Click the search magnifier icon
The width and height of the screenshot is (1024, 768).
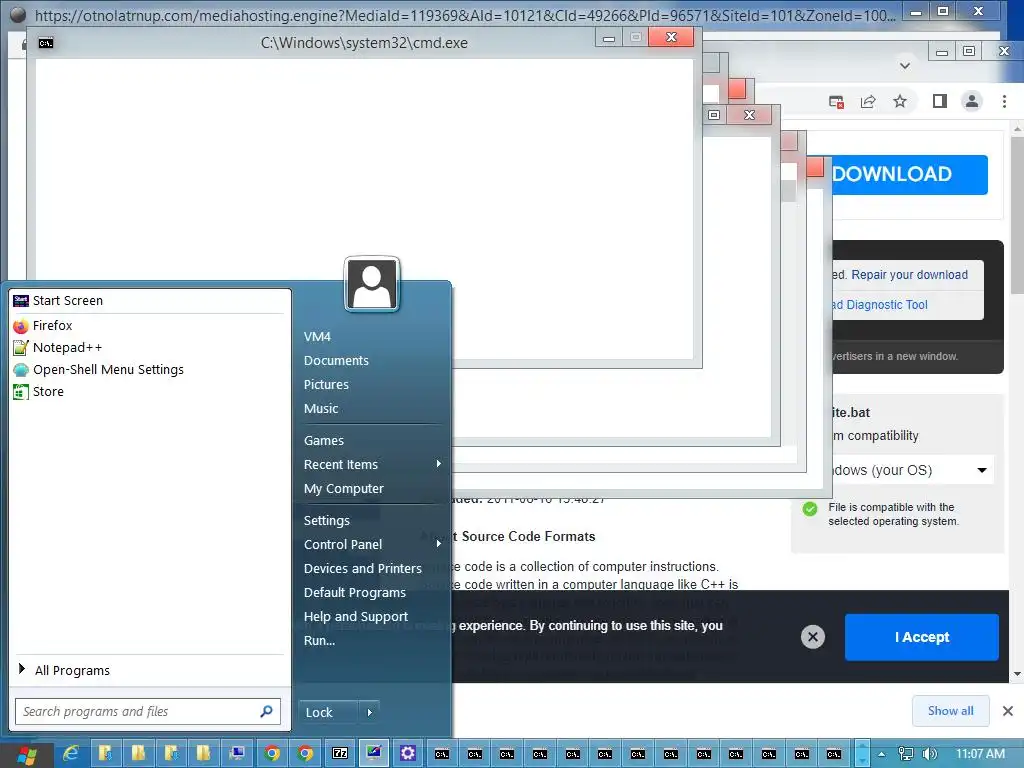tap(266, 711)
